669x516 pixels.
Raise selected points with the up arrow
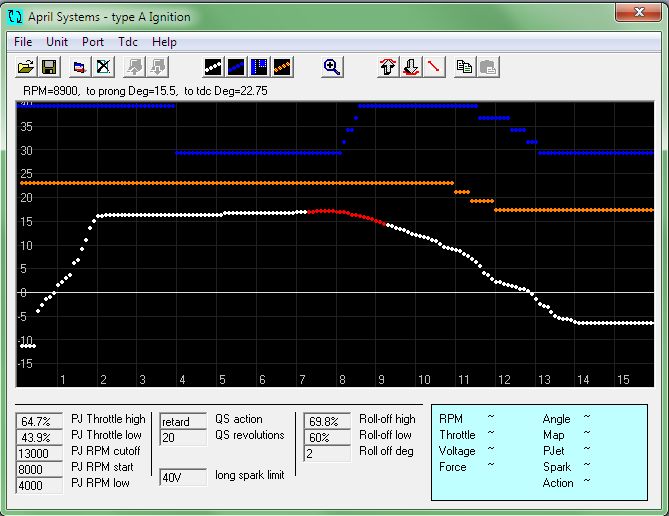[388, 67]
